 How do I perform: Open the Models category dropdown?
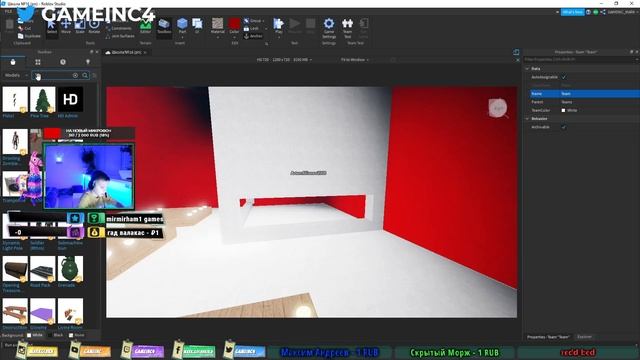click(16, 75)
